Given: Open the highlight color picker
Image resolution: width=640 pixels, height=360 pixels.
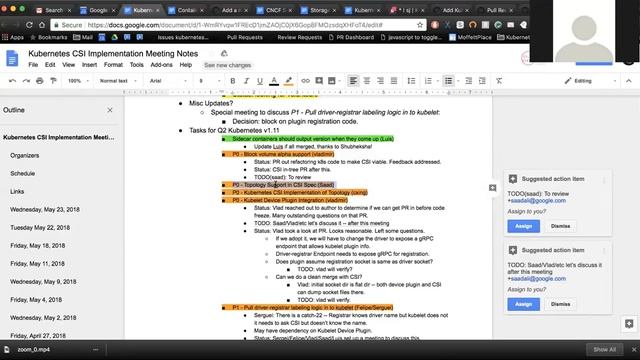Looking at the screenshot, I should 288,81.
